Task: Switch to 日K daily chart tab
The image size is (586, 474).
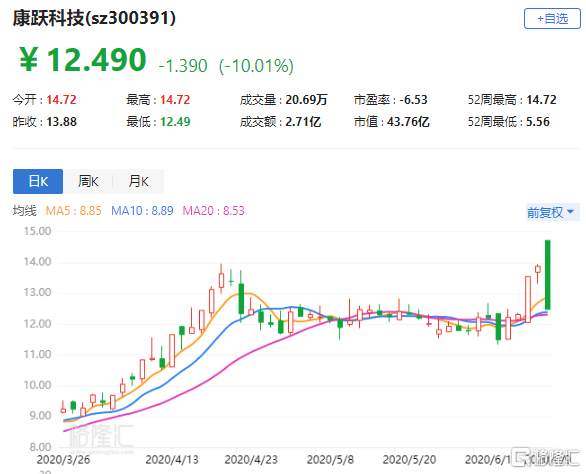Action: [x=38, y=181]
